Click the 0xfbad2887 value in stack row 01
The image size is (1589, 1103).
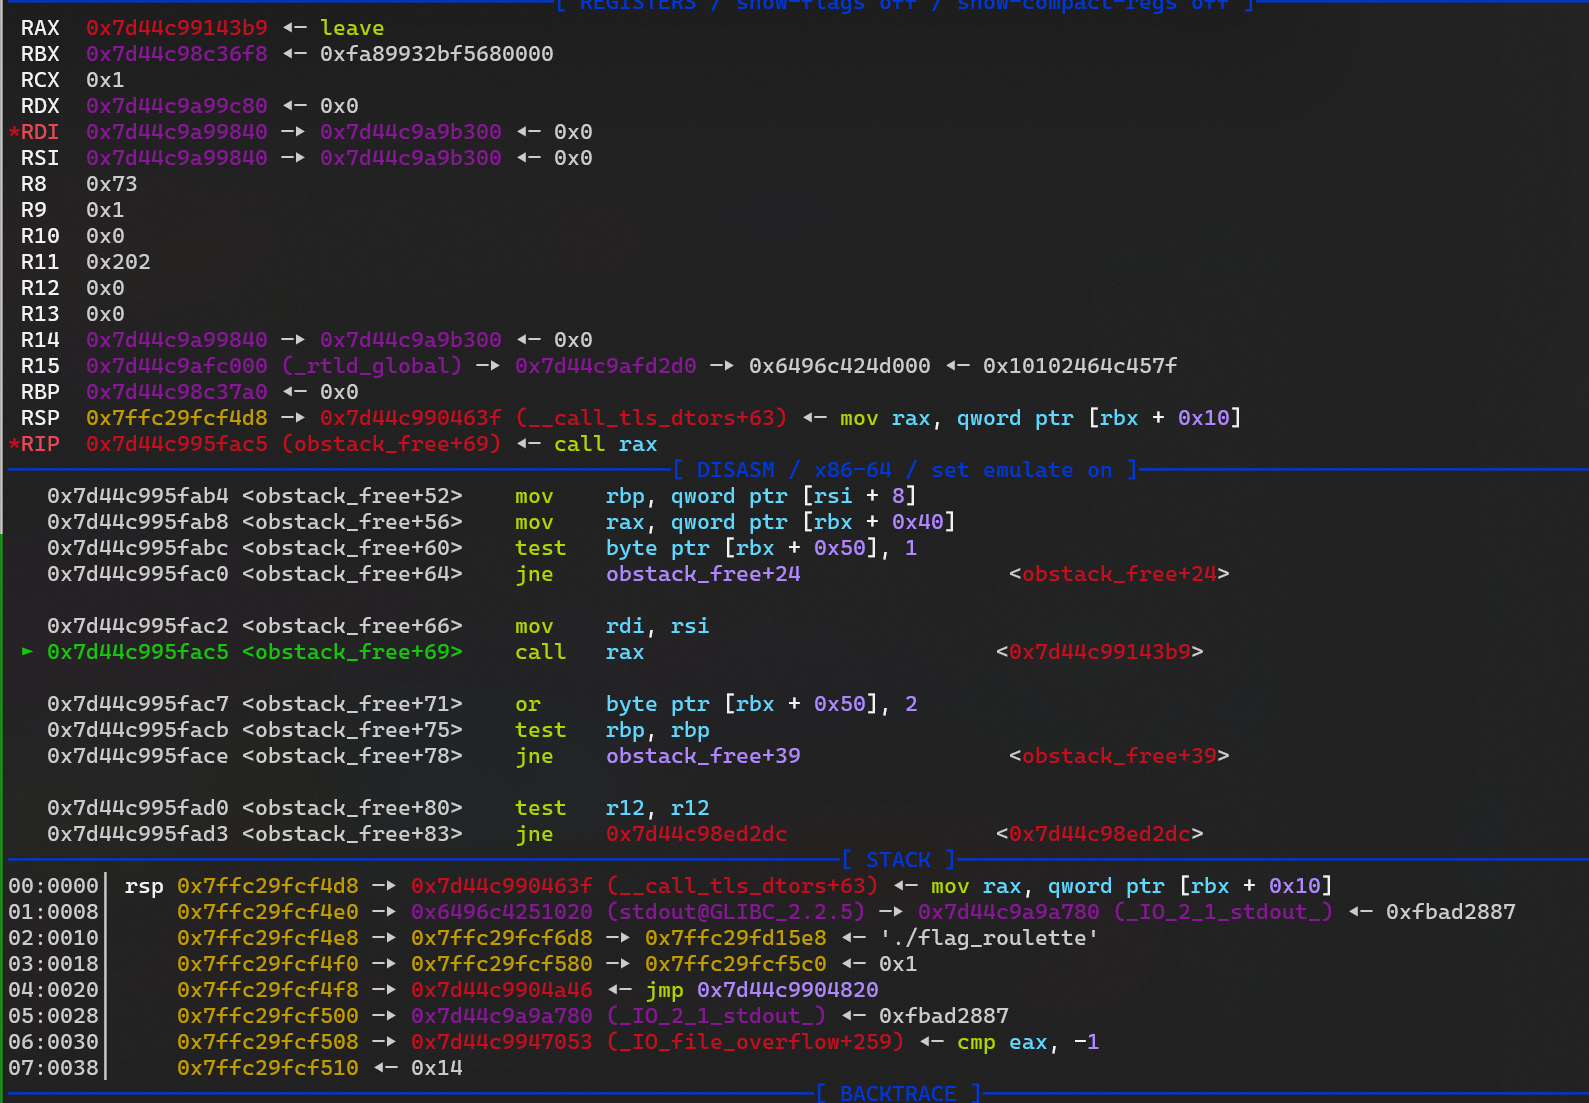1451,912
